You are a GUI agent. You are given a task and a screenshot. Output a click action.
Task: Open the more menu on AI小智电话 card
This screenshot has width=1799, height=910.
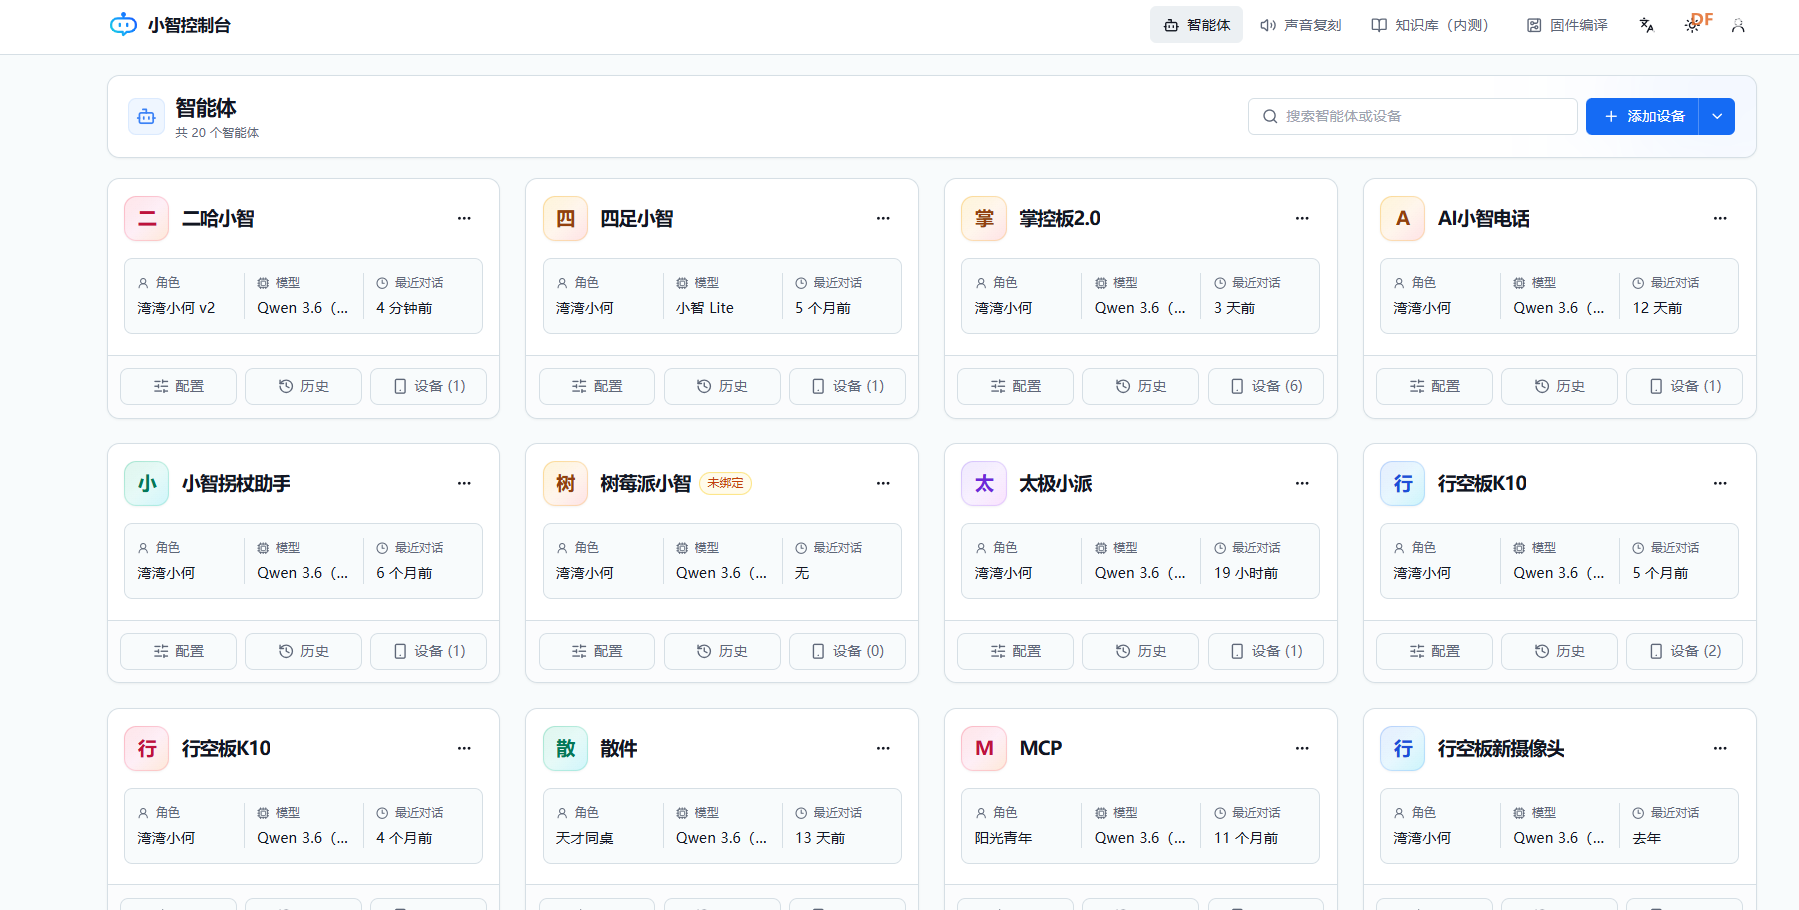pos(1720,218)
